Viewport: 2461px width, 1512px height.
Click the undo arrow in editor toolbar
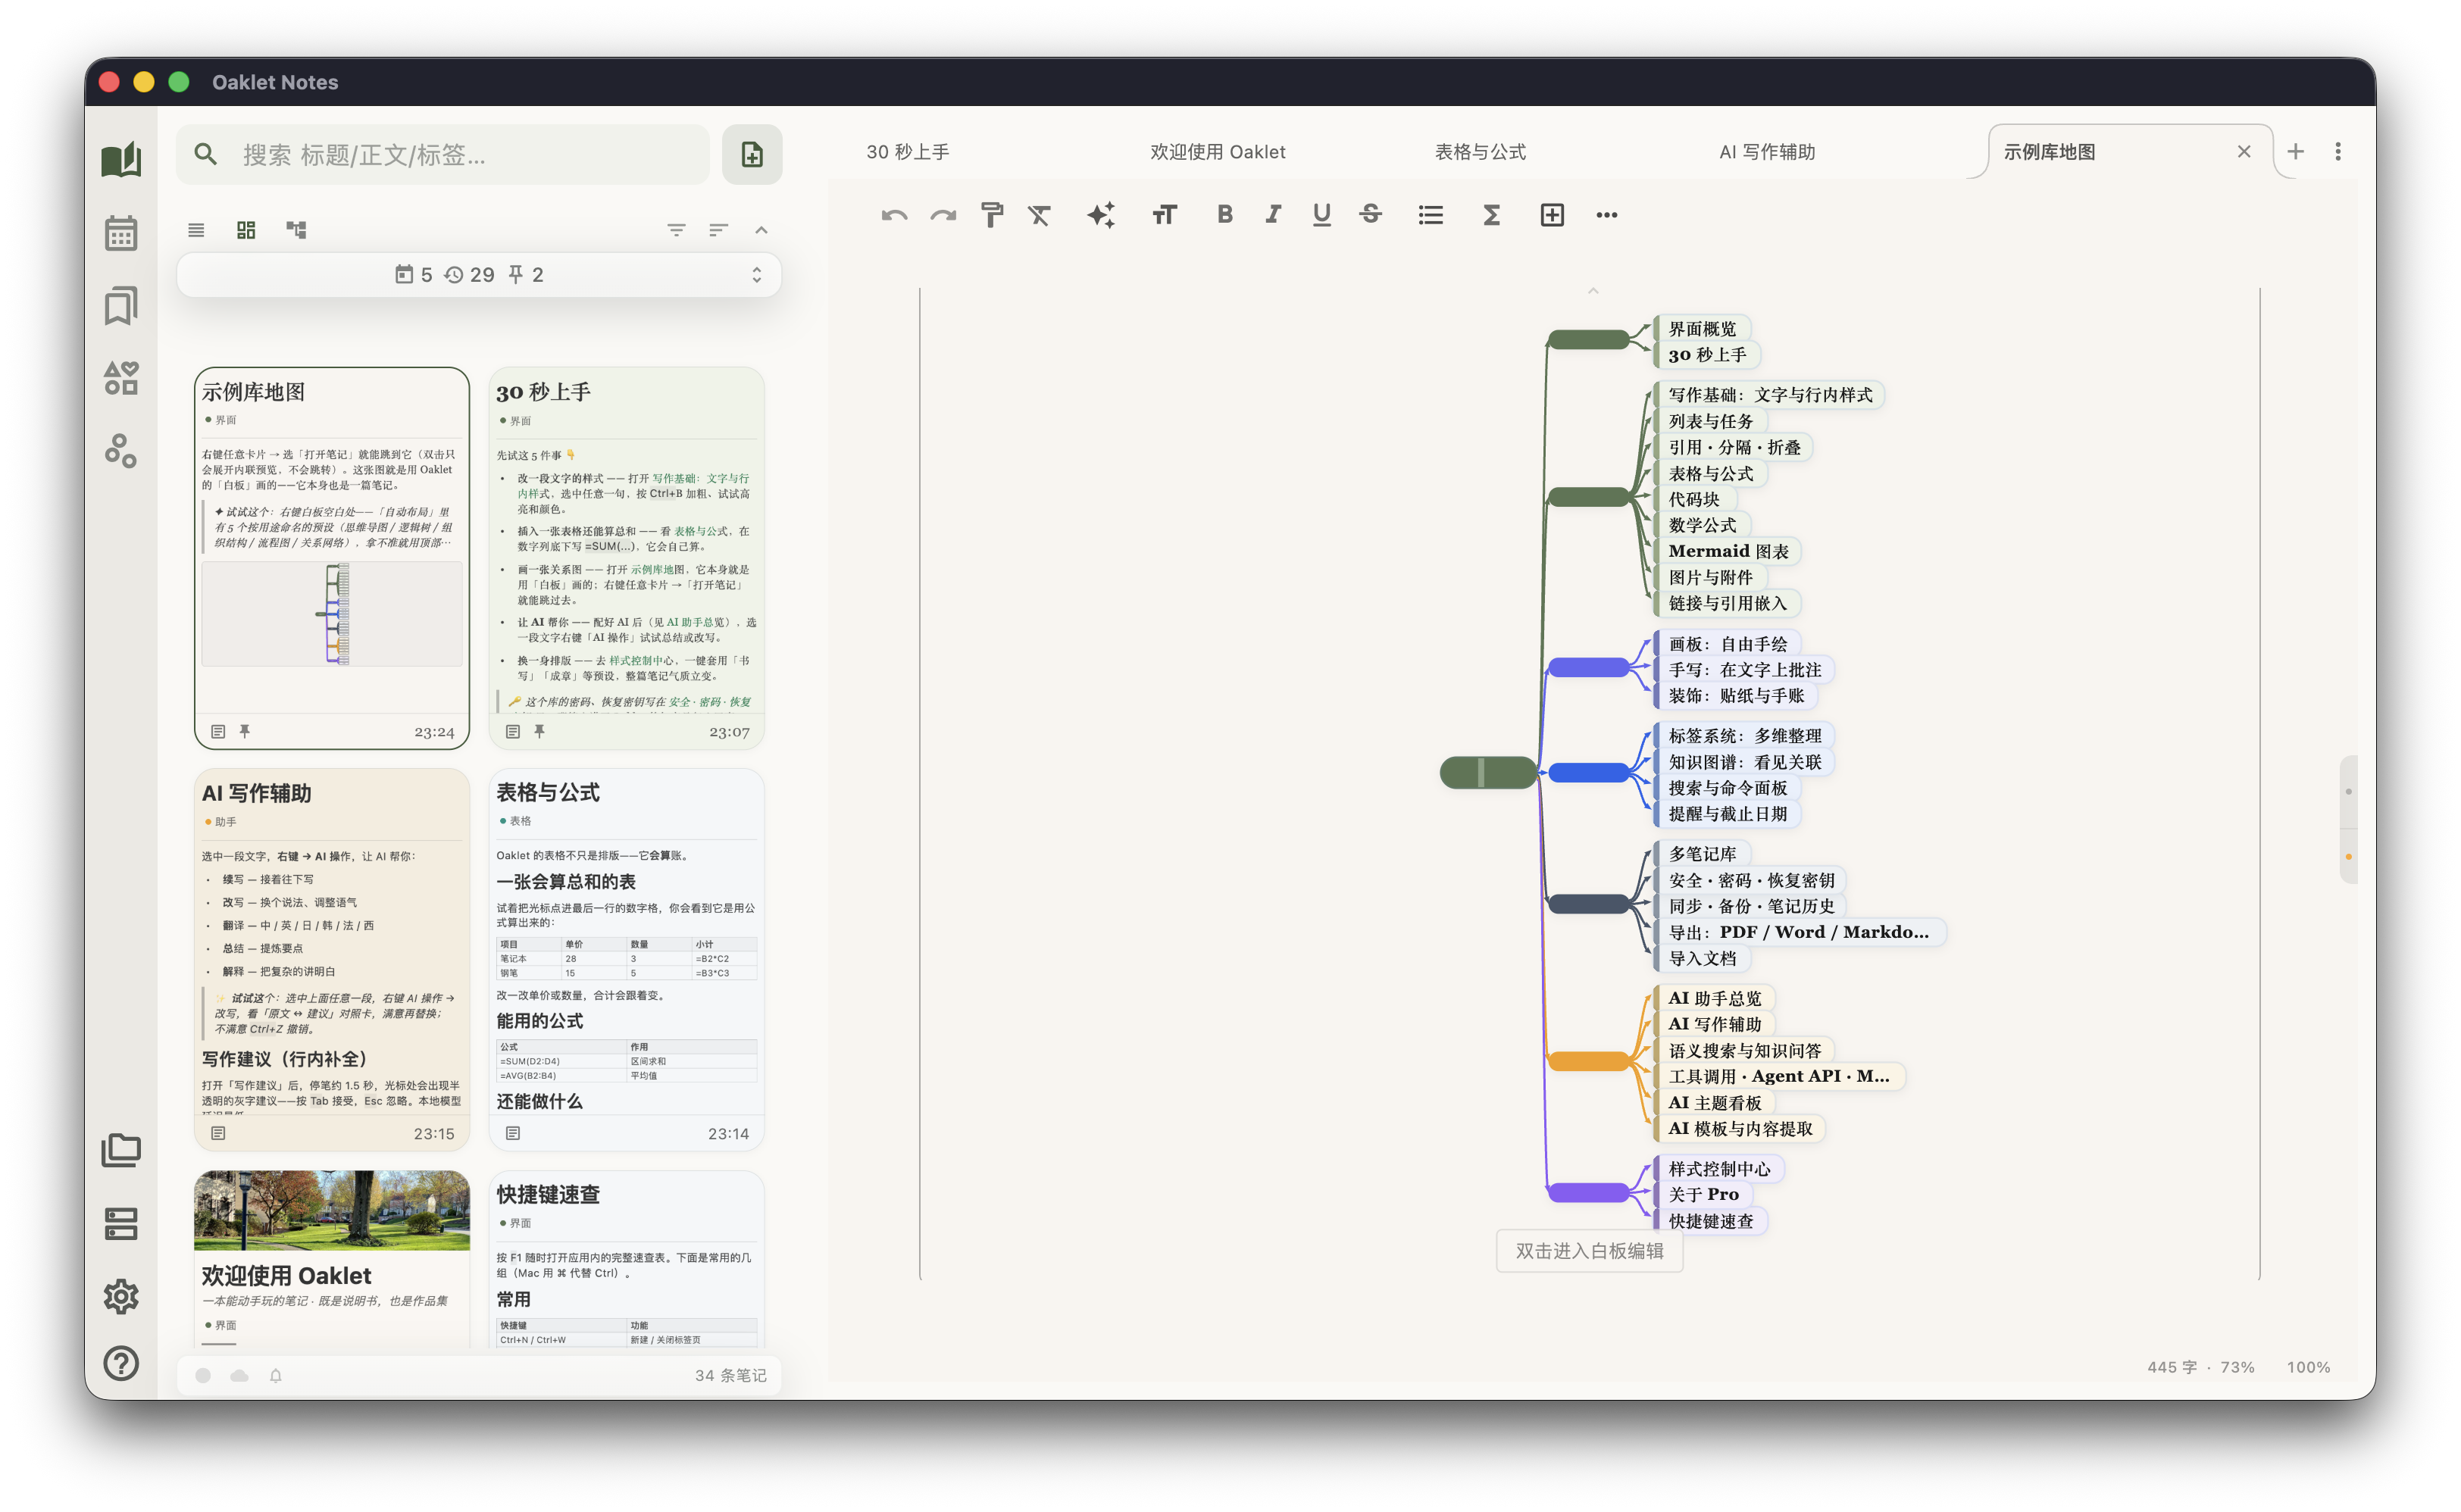(x=894, y=215)
